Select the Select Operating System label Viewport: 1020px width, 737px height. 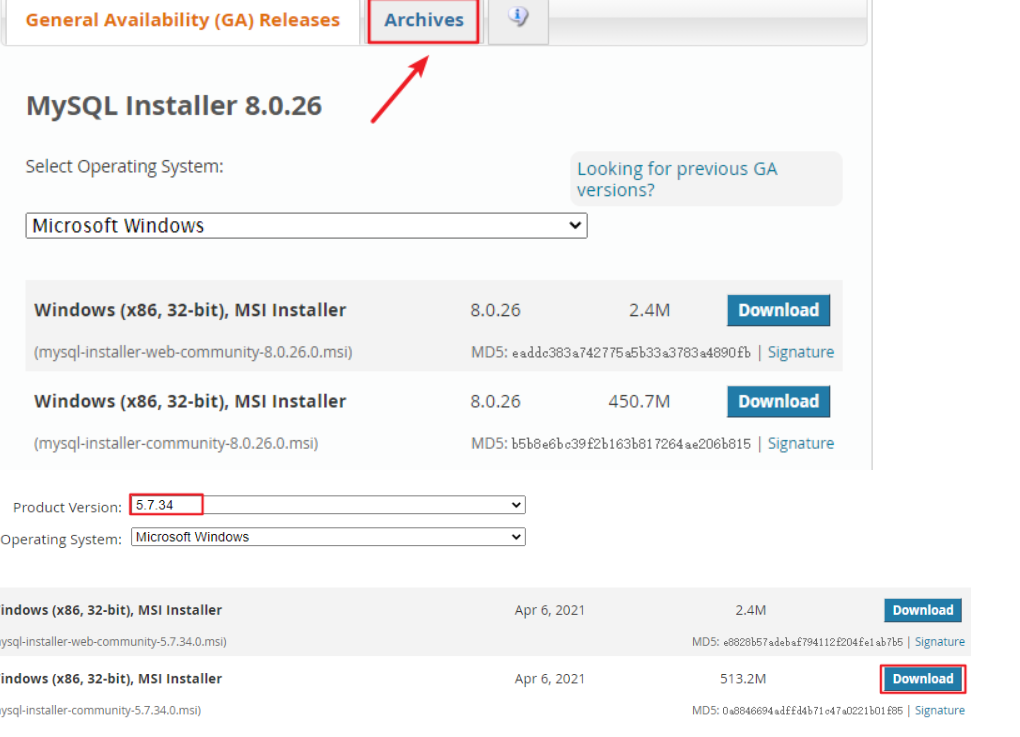[124, 167]
